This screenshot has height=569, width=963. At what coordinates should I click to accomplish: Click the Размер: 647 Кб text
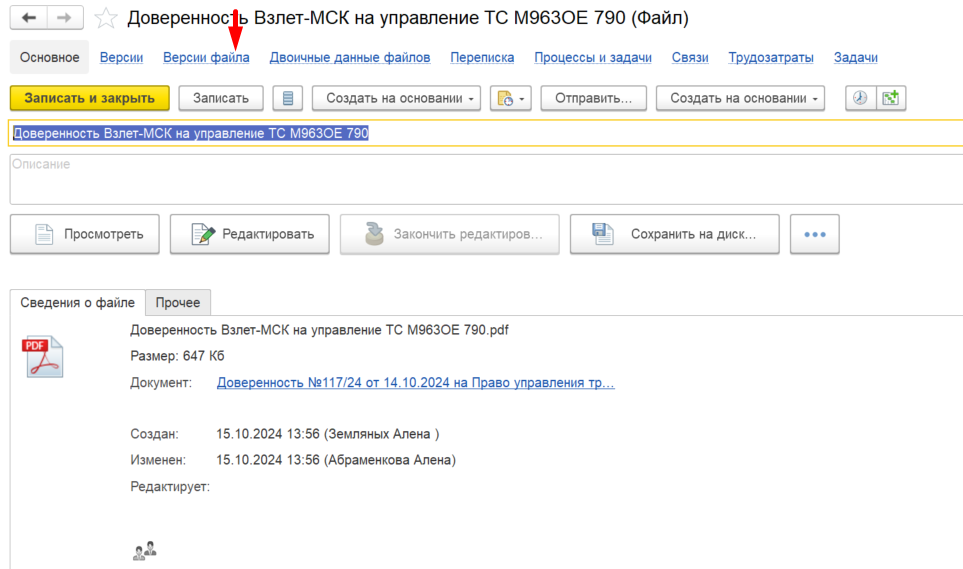[x=177, y=356]
